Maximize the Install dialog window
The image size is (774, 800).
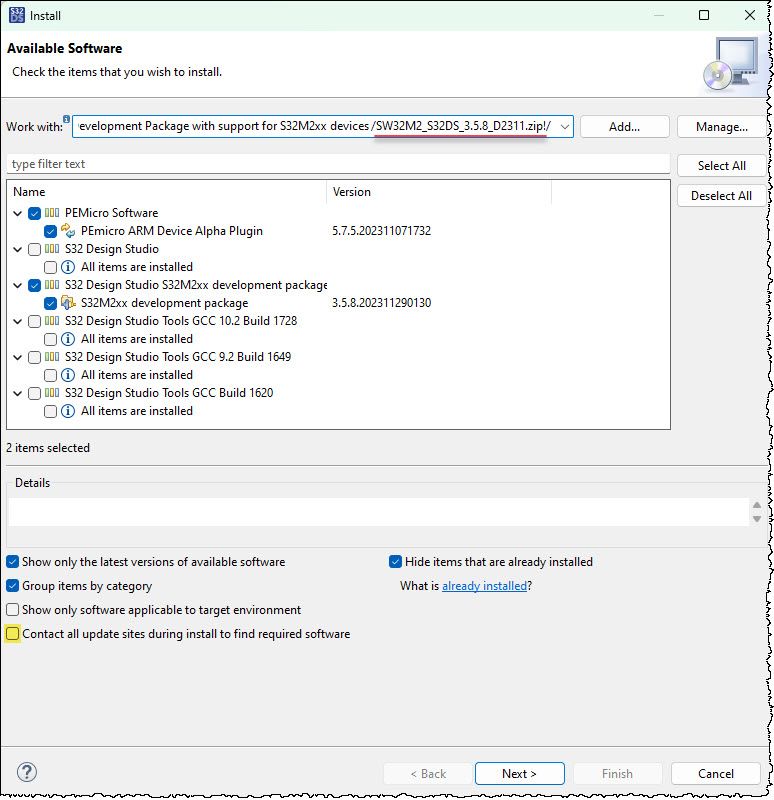tap(704, 15)
